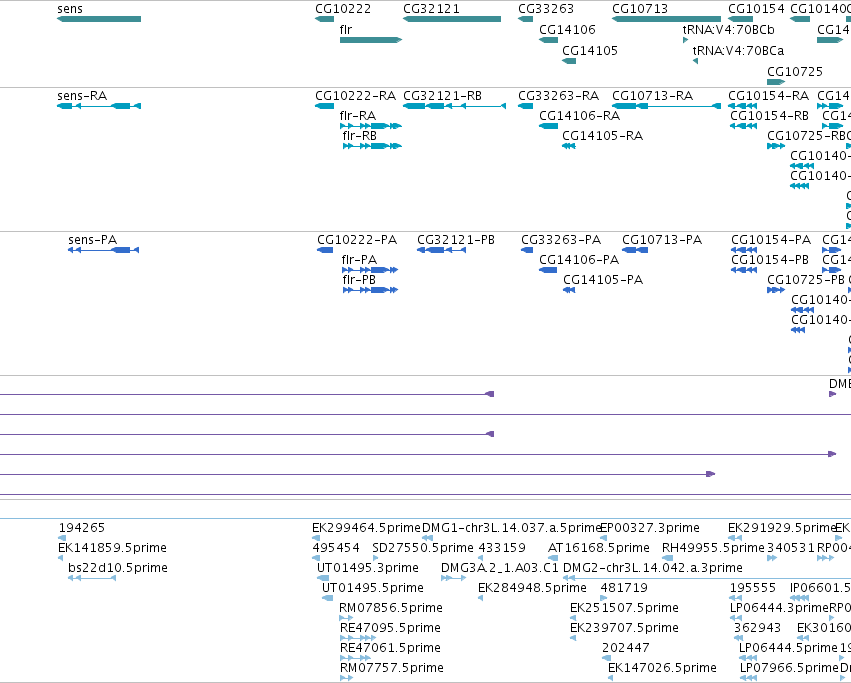Screen dimensions: 851x683
Task: Select the CG33263-RA transcript label
Action: pos(558,96)
